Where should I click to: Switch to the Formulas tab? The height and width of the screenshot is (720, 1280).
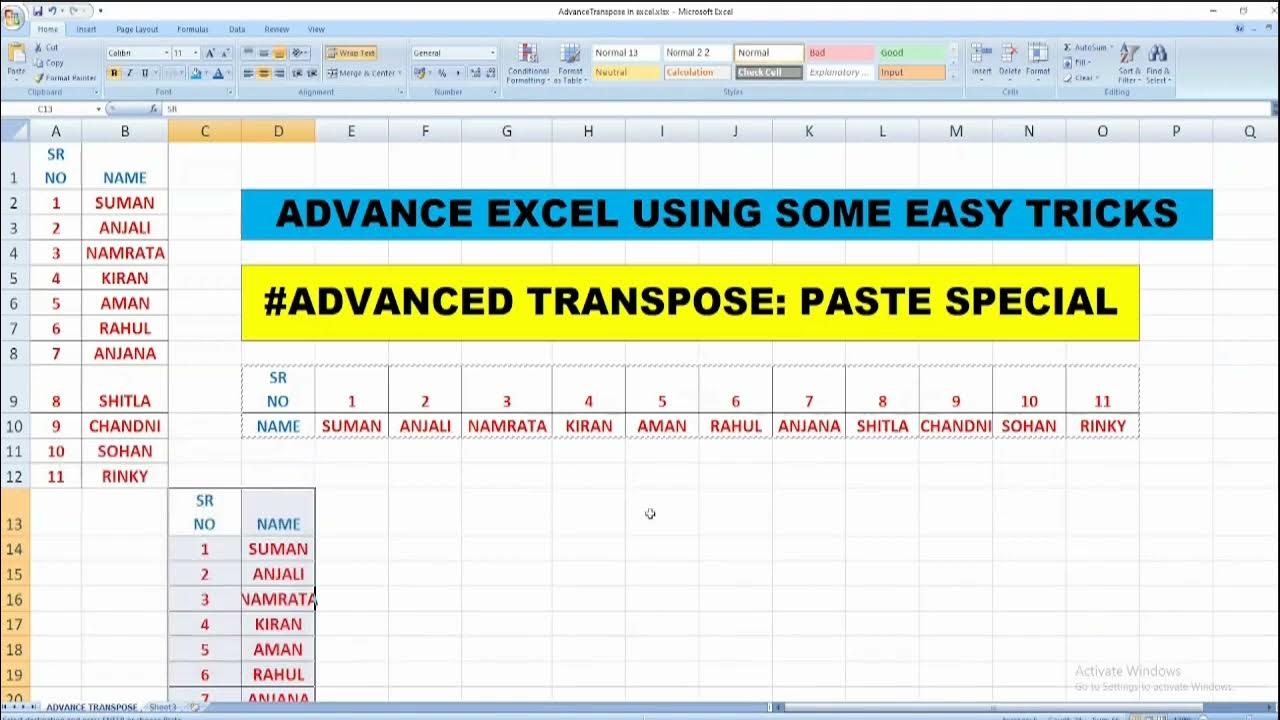(193, 29)
